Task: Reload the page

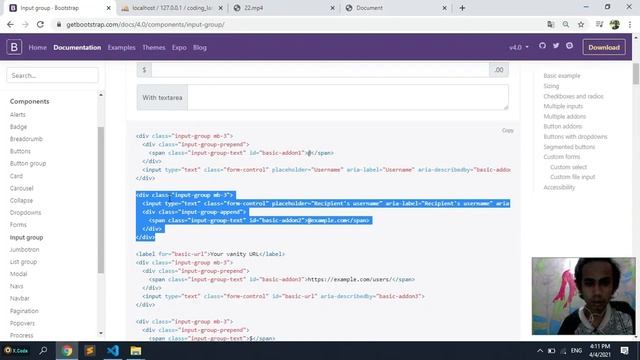Action: 40,24
